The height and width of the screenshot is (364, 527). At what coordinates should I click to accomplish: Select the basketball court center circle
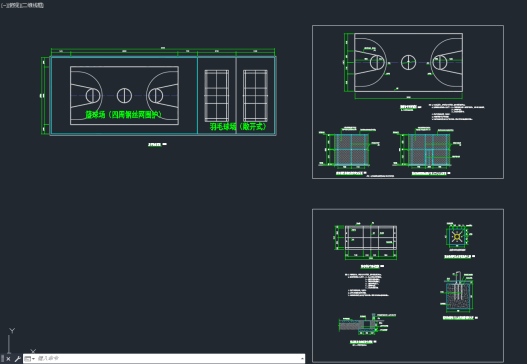[x=124, y=95]
